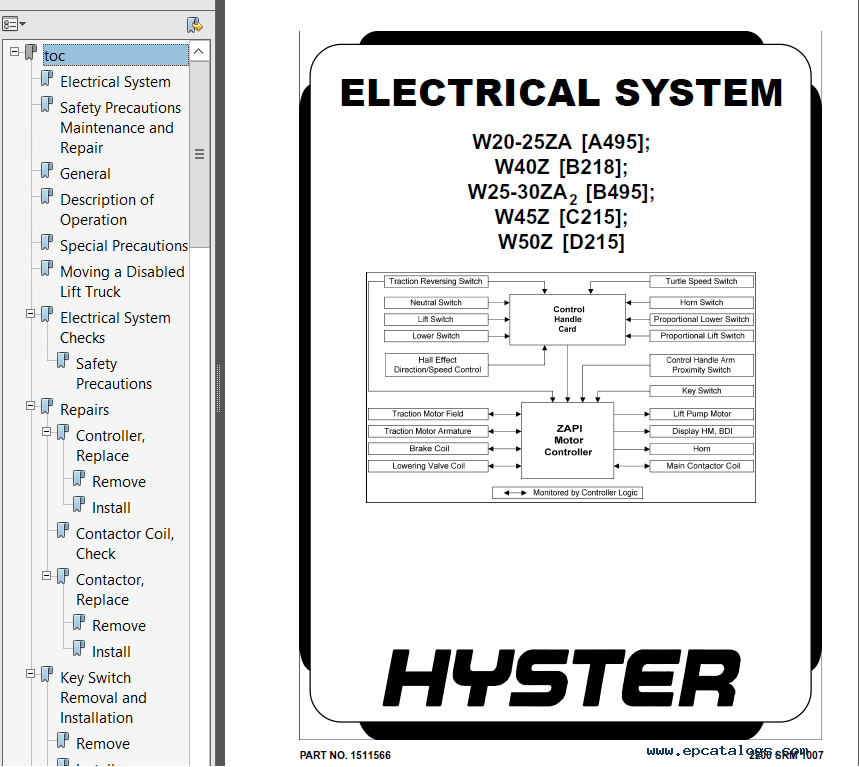859x767 pixels.
Task: Select Electrical System Checks bookmark
Action: click(115, 328)
